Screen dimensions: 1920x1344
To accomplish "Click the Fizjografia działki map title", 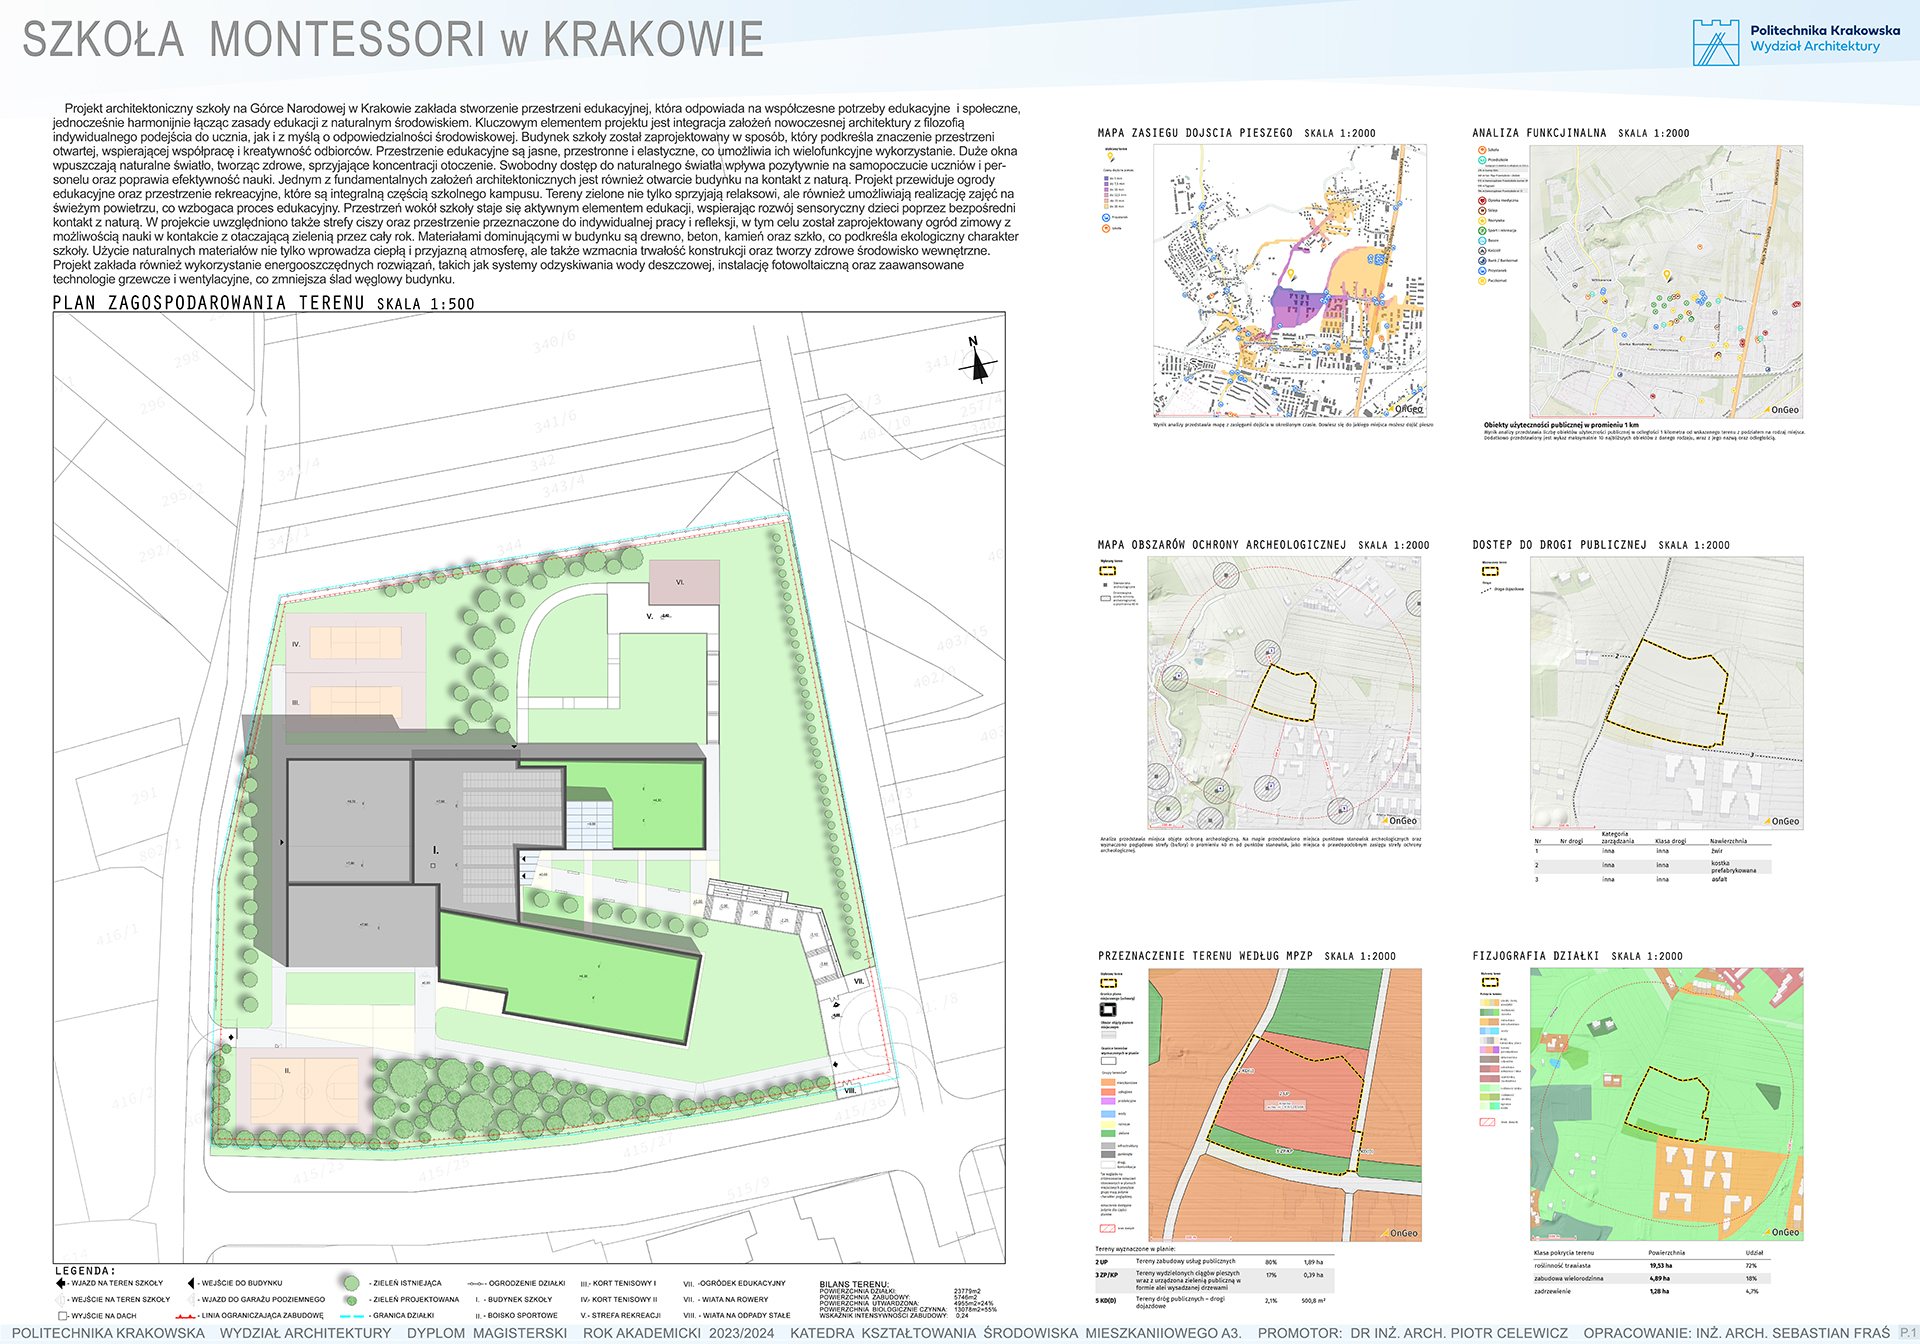I will [1535, 956].
